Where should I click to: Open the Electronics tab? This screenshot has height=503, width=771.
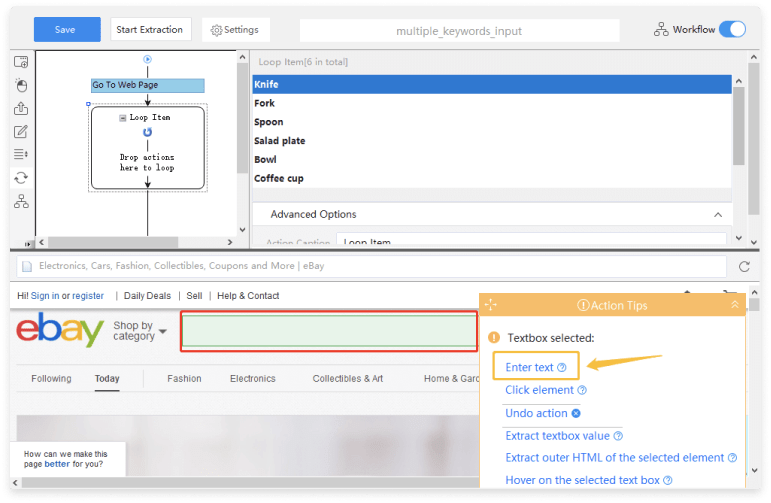253,379
